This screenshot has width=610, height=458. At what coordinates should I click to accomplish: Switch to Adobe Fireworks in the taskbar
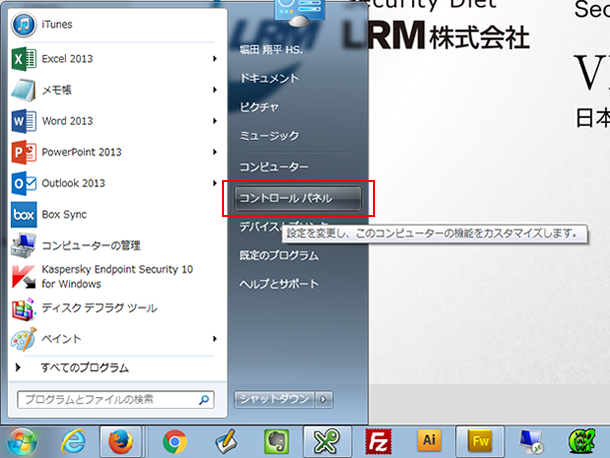(480, 441)
